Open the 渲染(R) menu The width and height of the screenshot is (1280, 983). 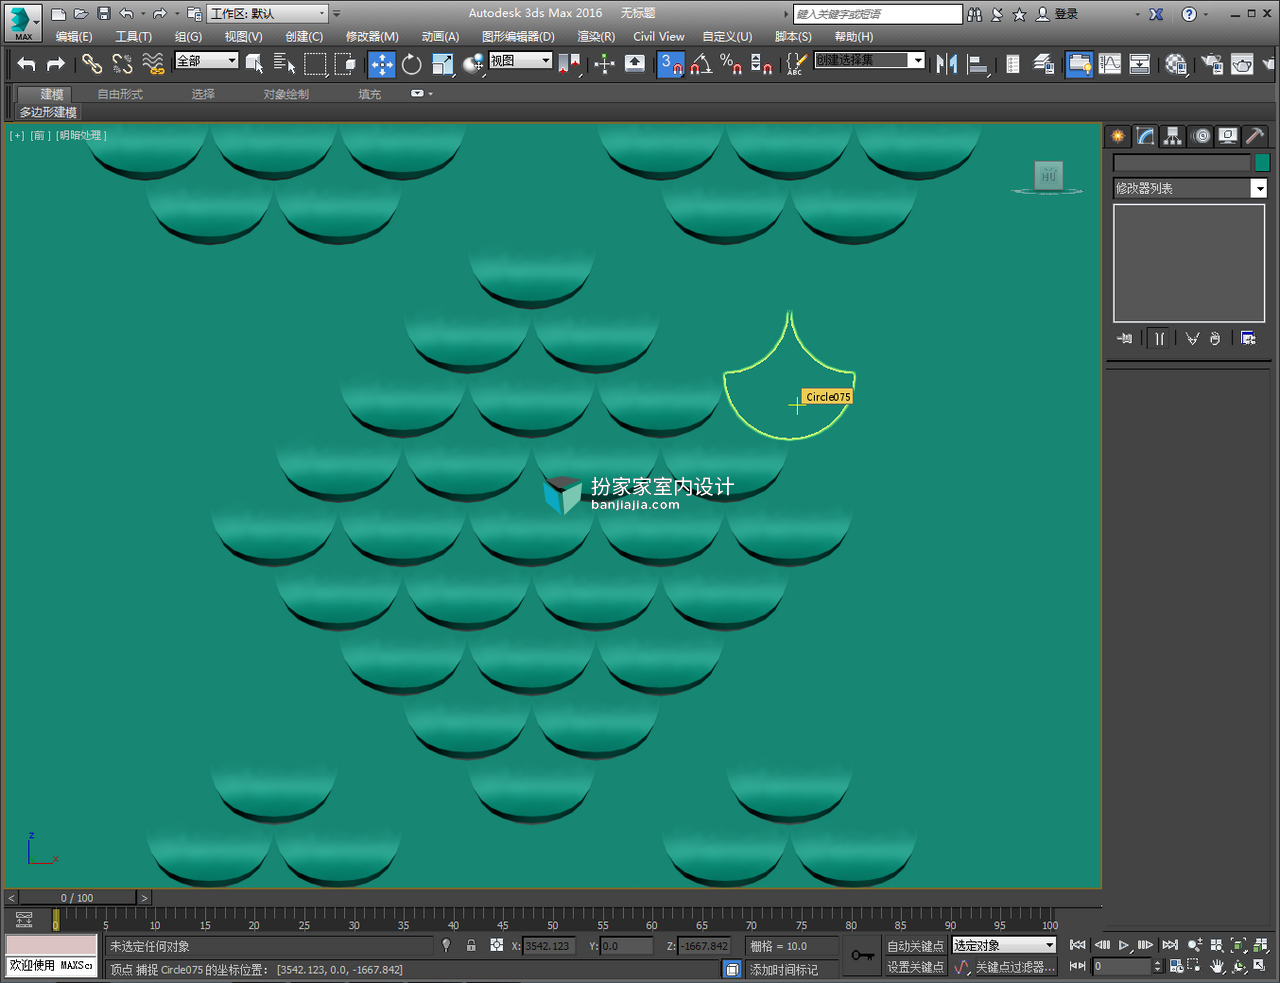(595, 36)
